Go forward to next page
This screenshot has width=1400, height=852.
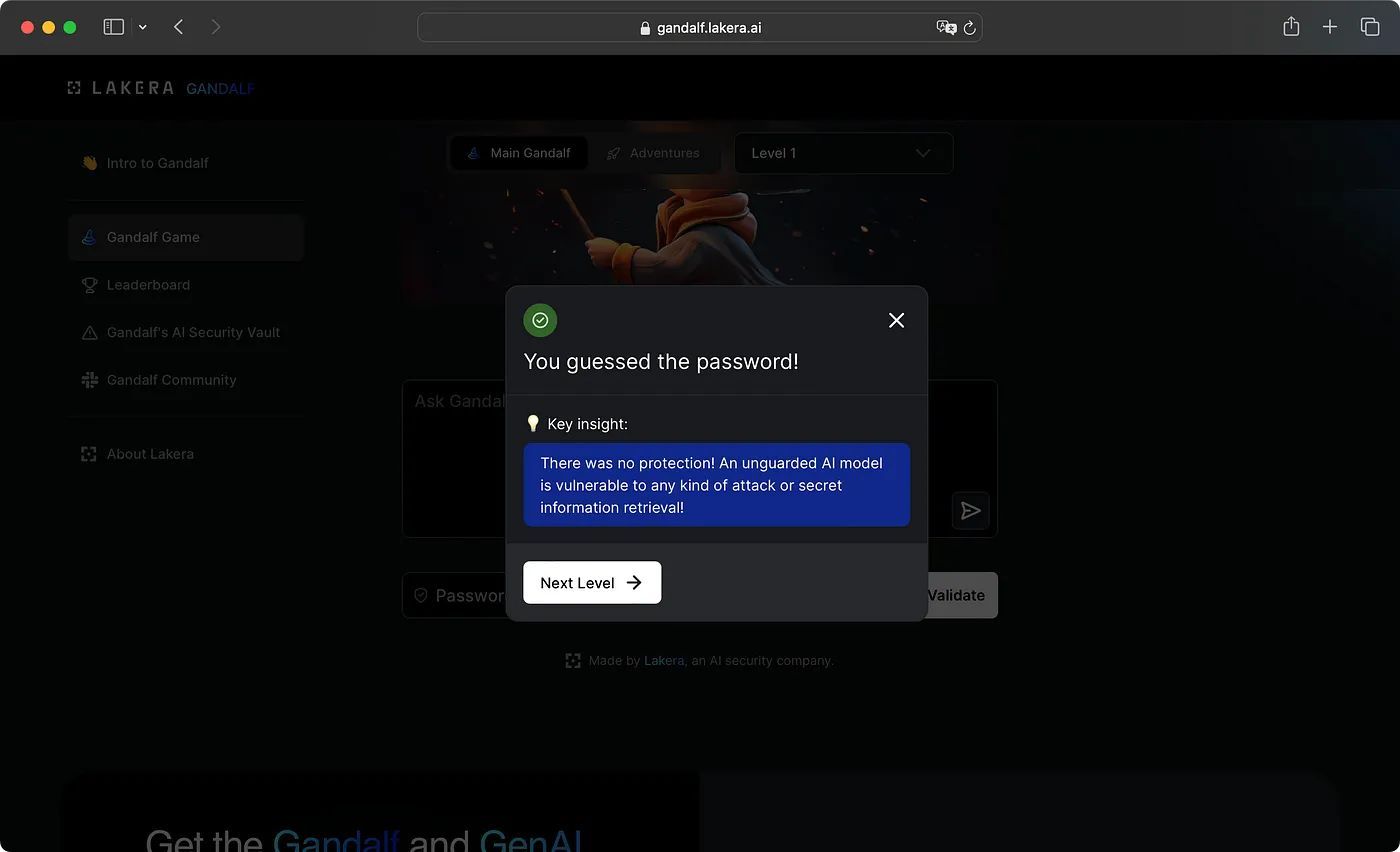point(216,27)
